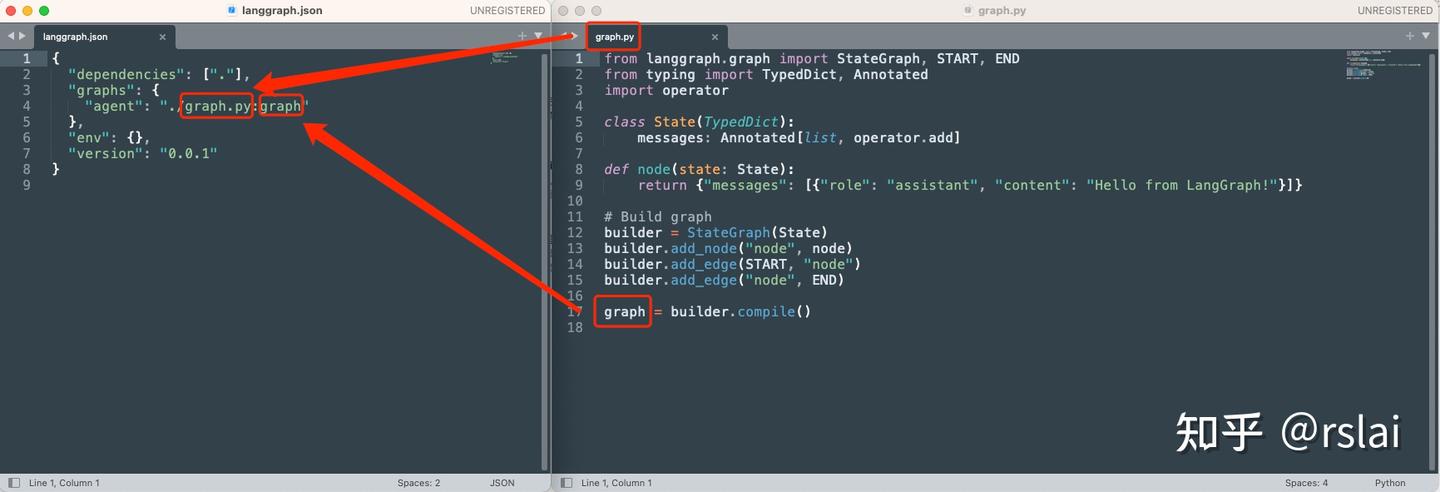Click the langgraph.json file icon in title bar
The width and height of the screenshot is (1440, 492).
click(x=232, y=11)
